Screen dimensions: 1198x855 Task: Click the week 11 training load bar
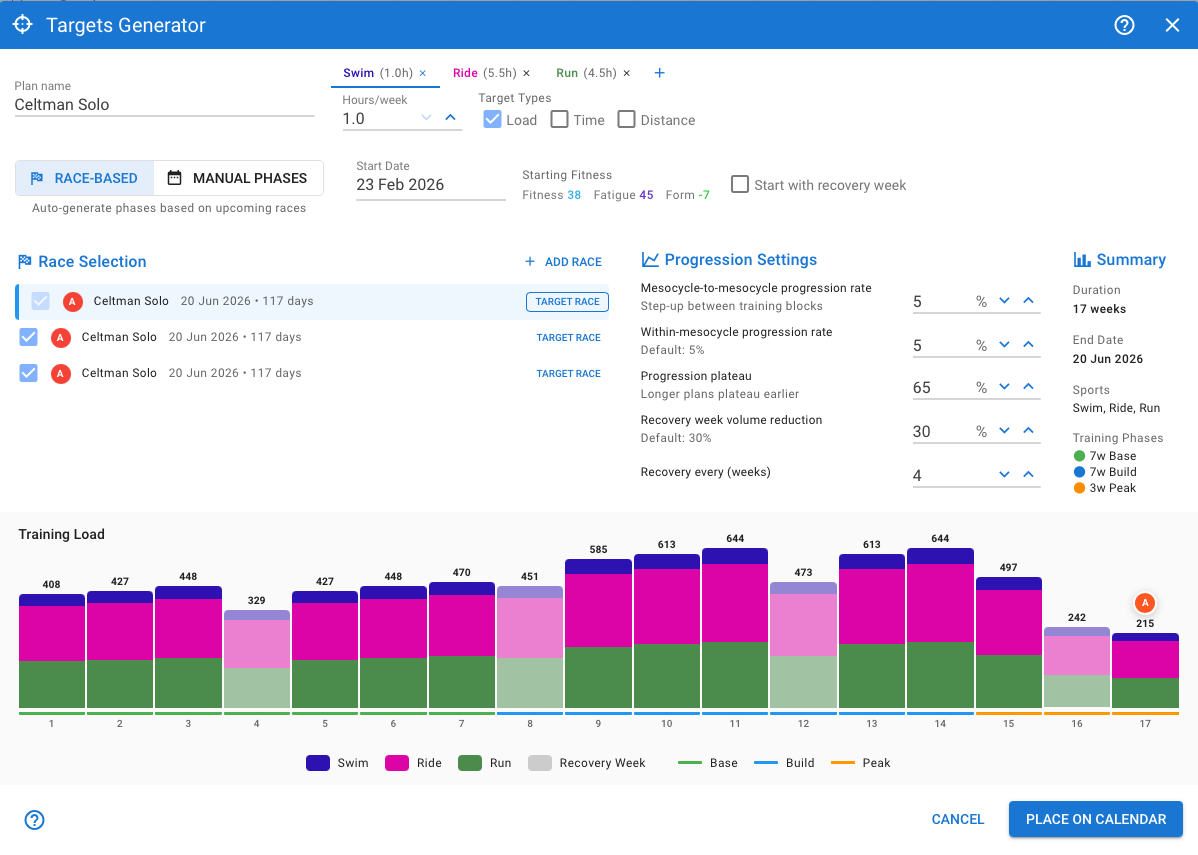coord(735,630)
